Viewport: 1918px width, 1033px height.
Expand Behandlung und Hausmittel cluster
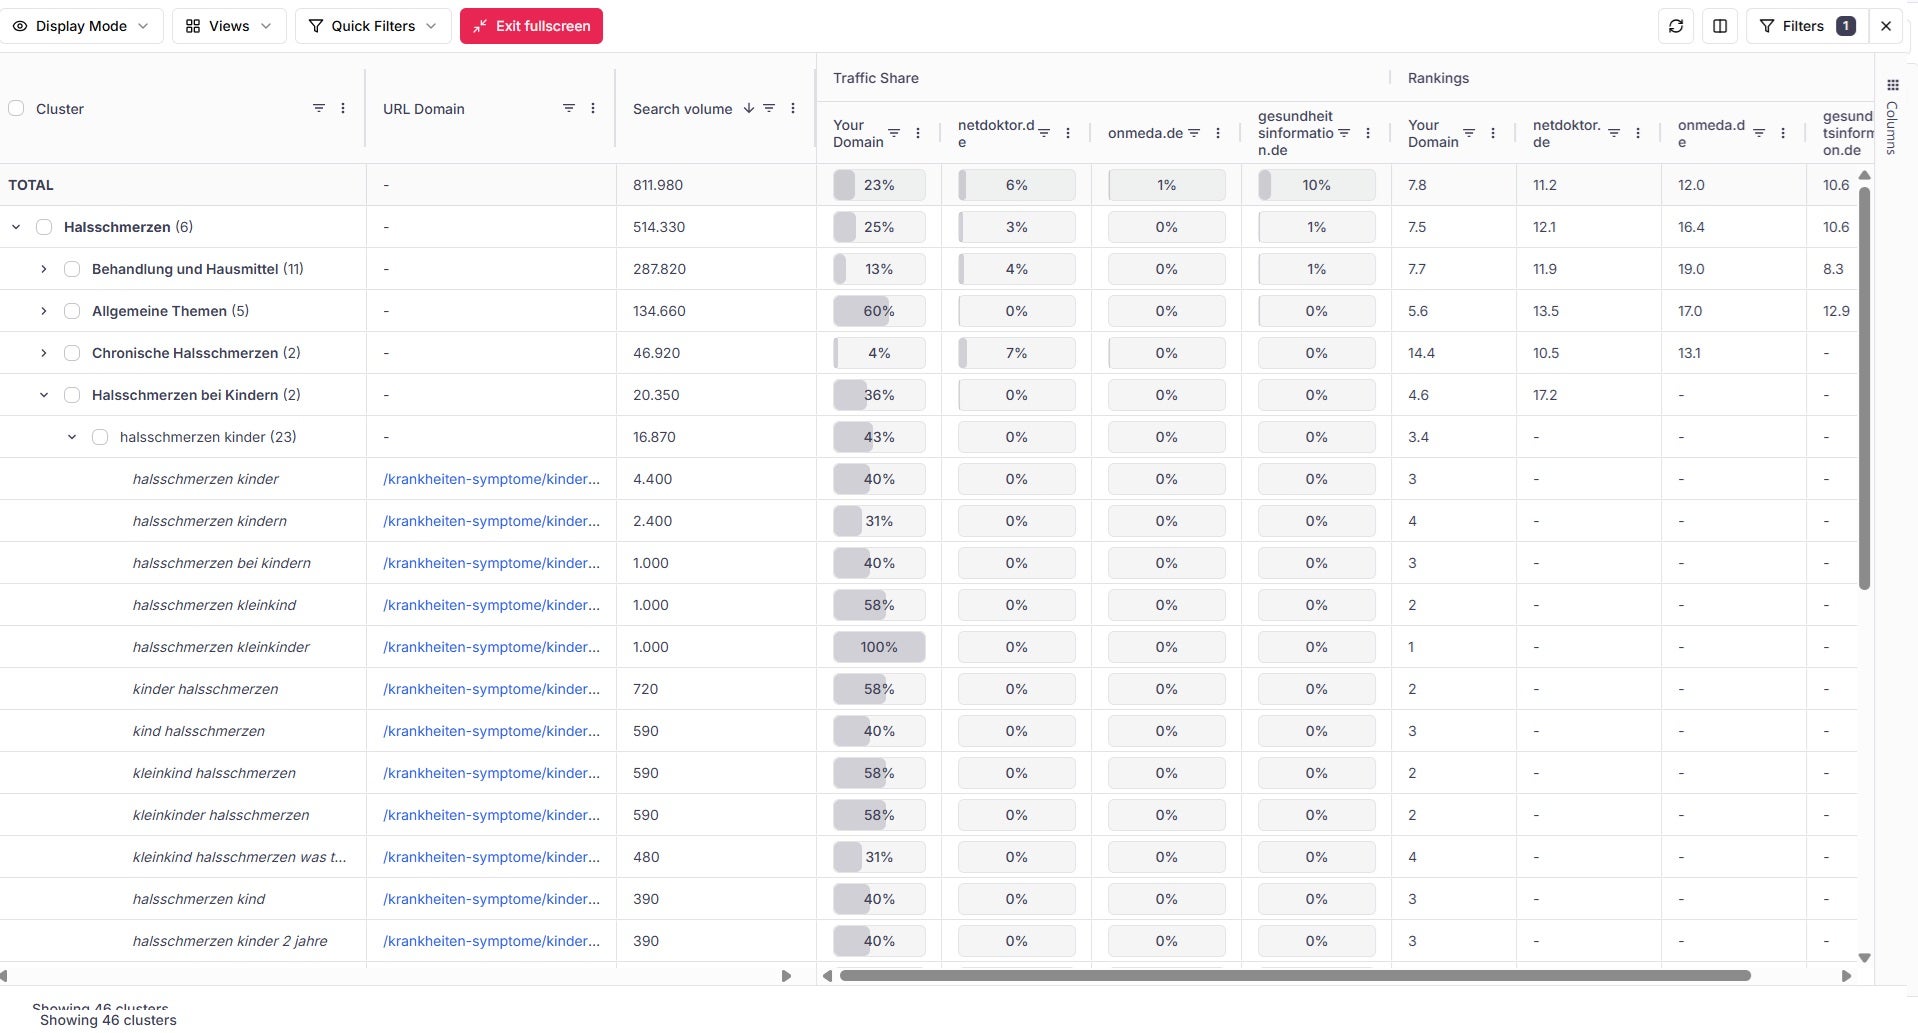(44, 269)
